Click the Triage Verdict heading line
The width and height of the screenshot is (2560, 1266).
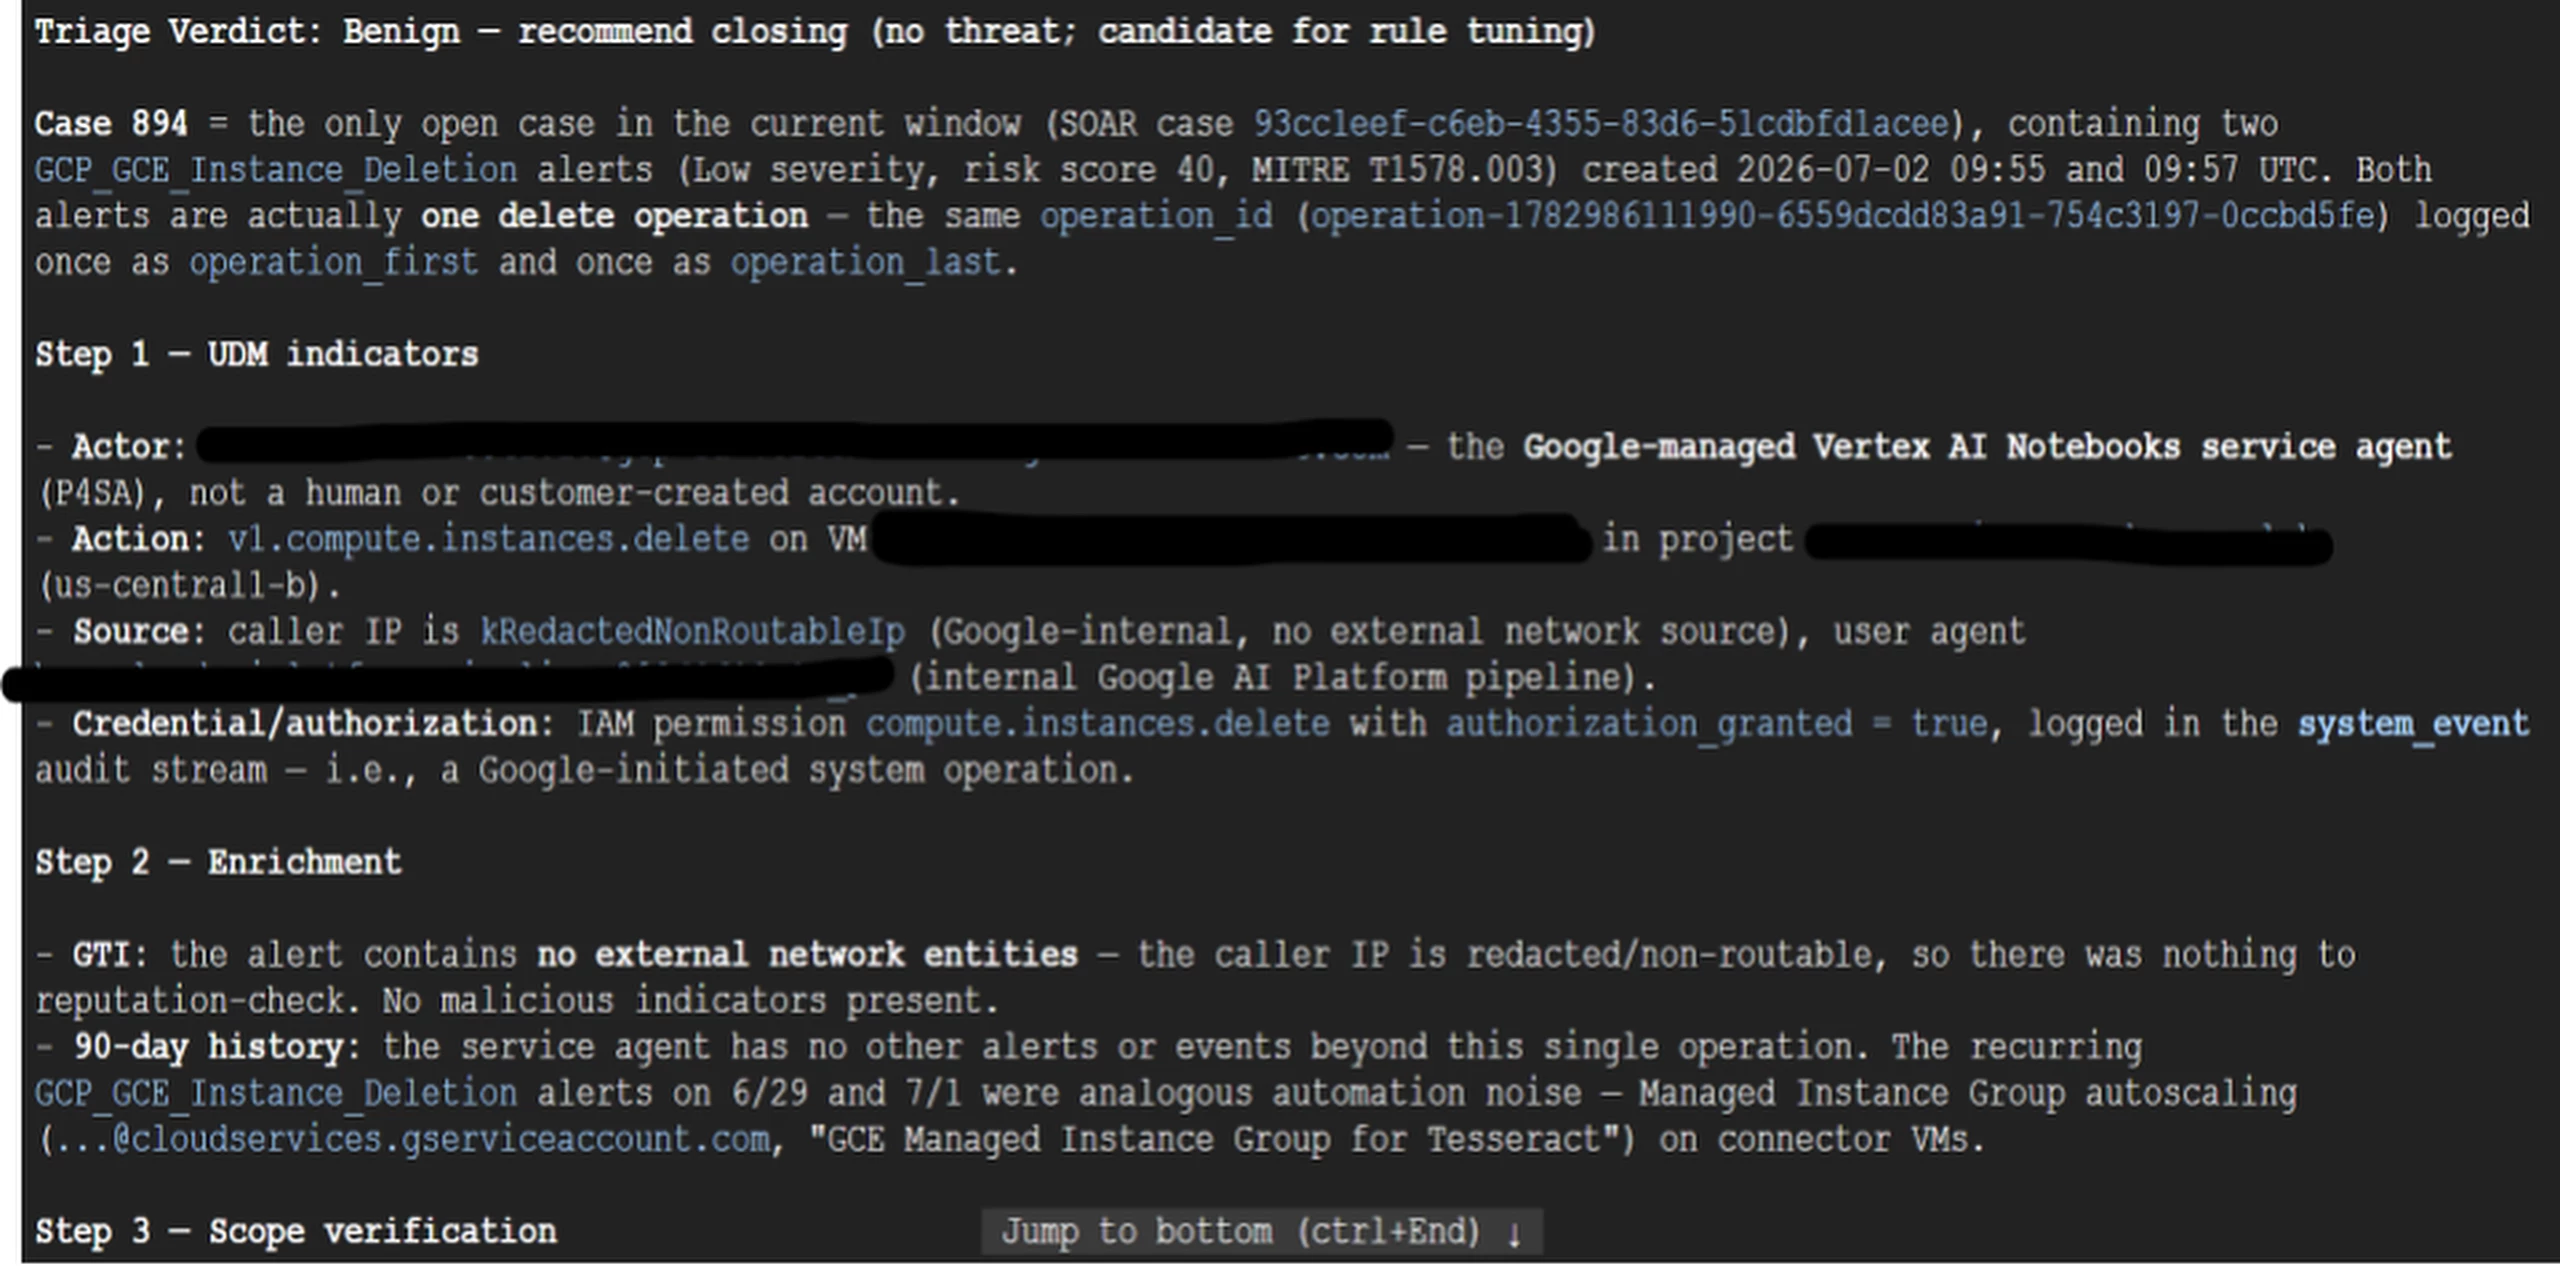[815, 31]
